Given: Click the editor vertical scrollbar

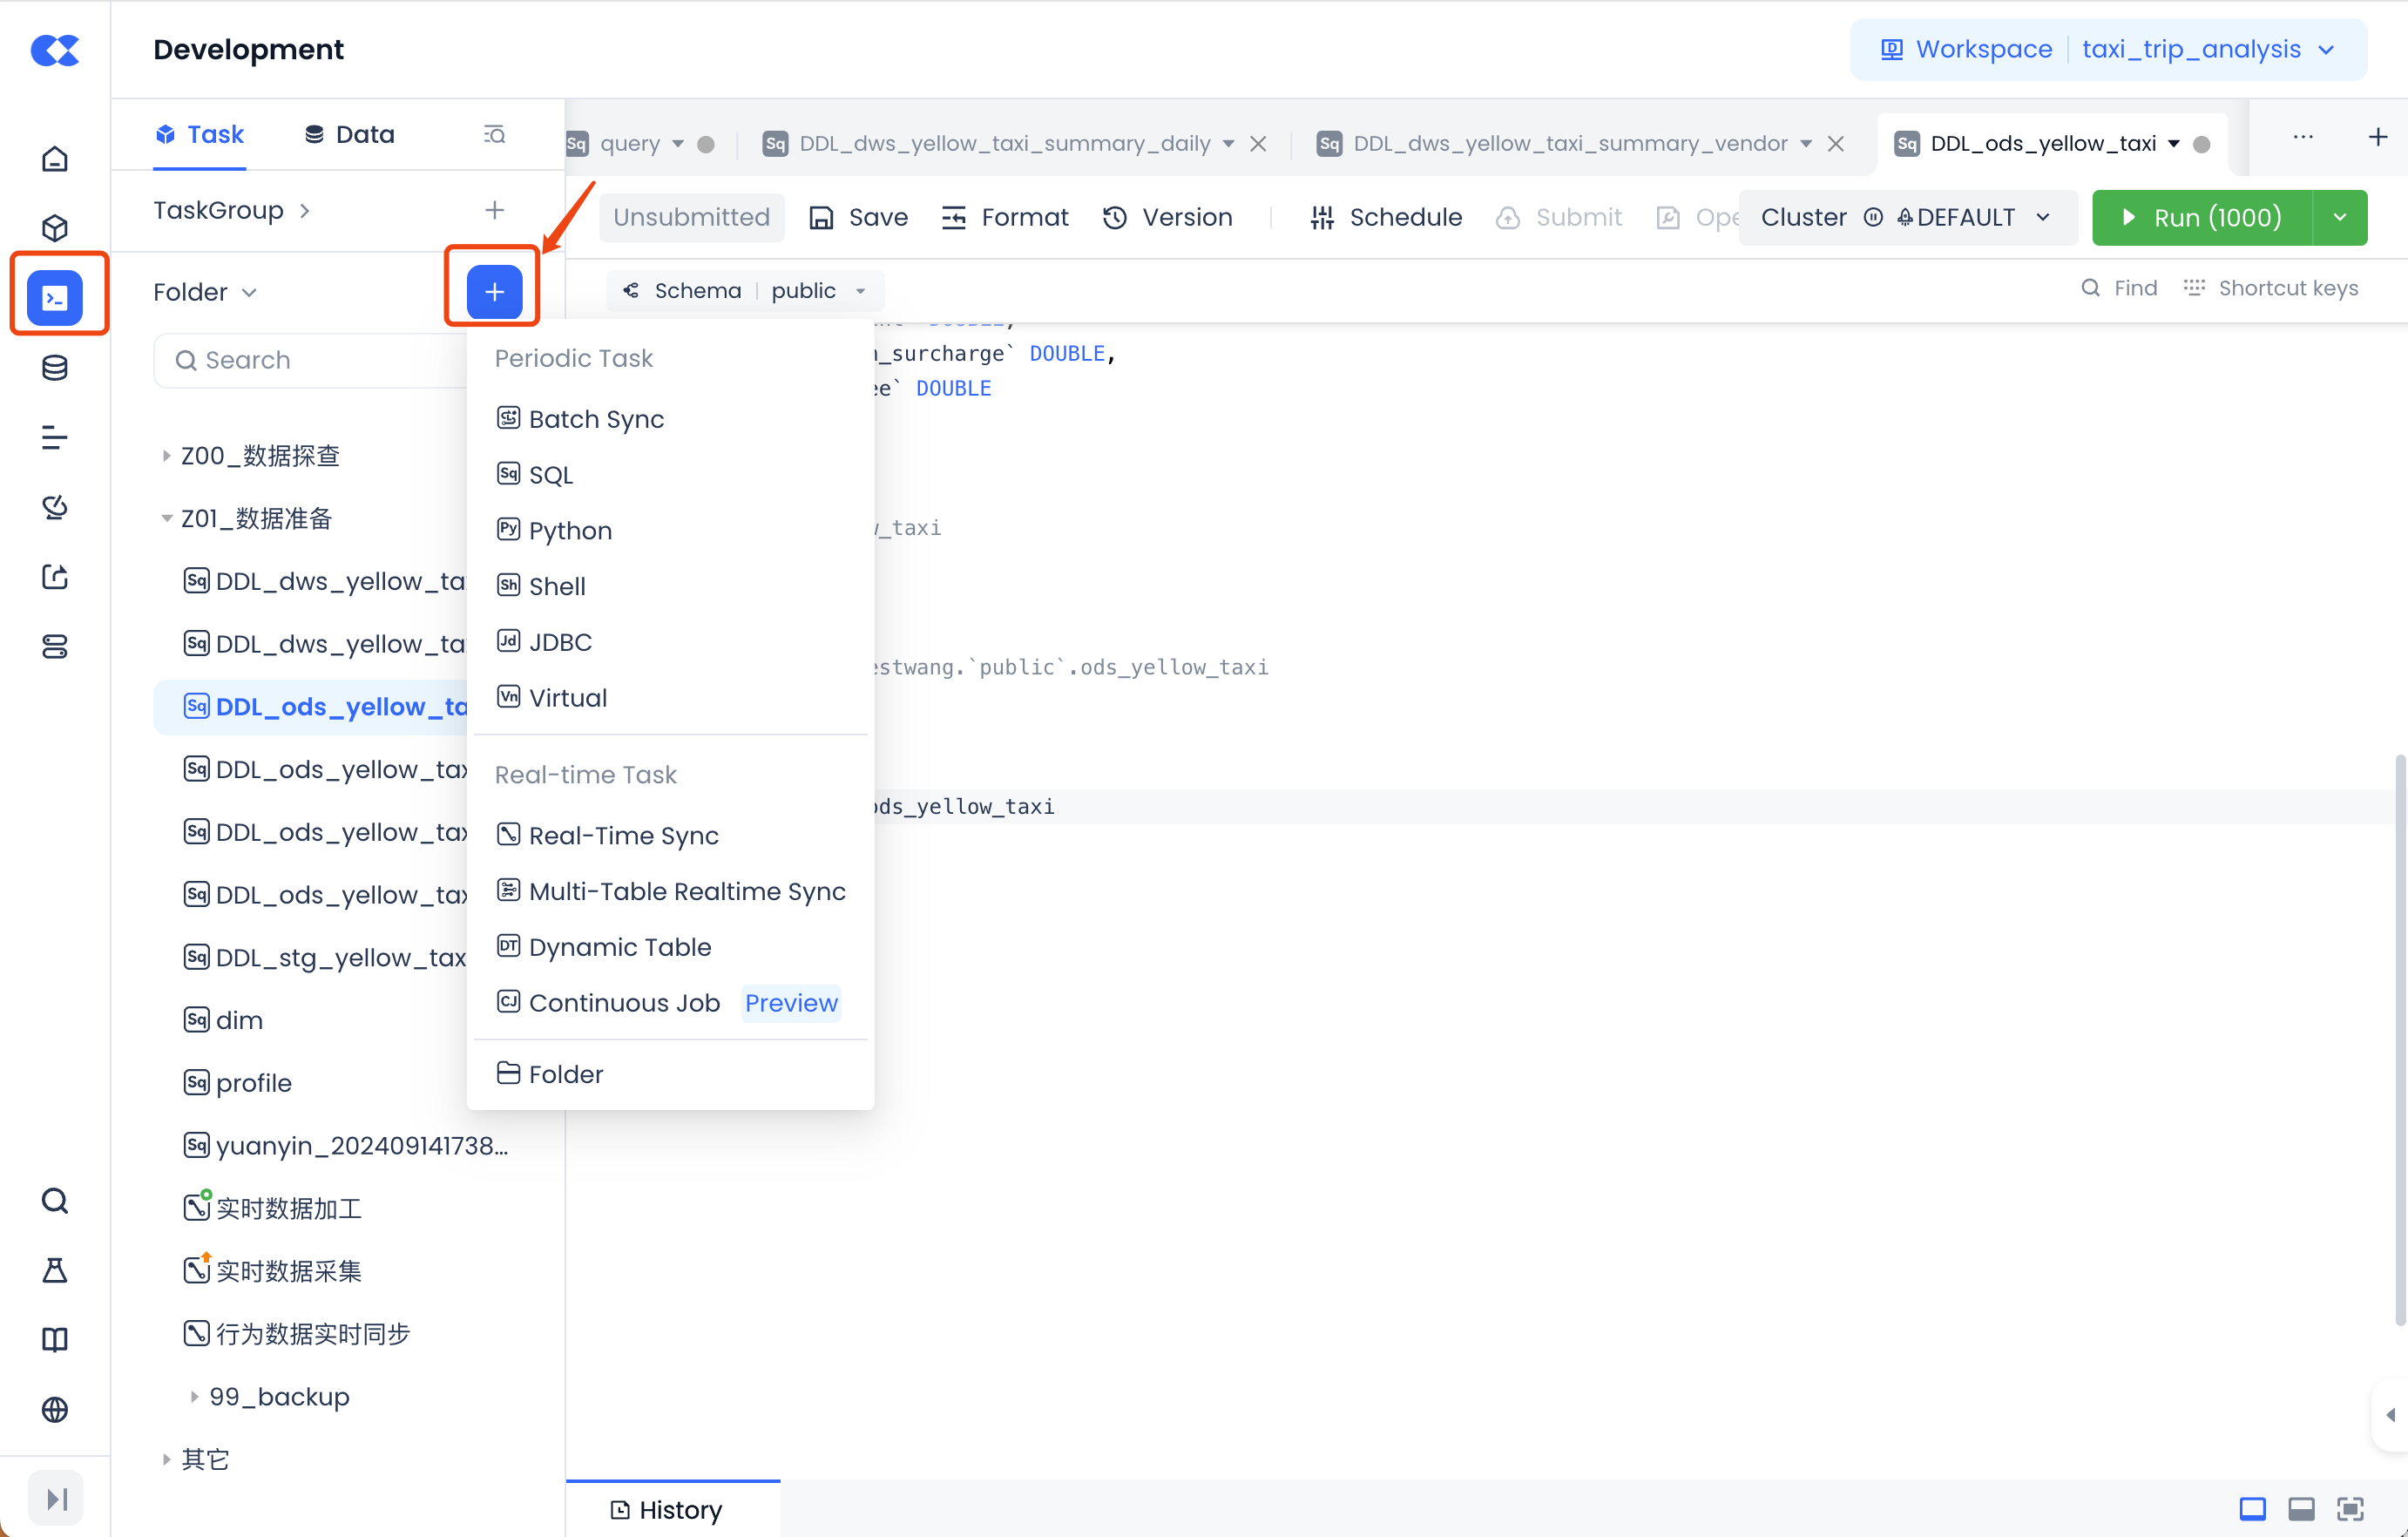Looking at the screenshot, I should tap(2398, 1040).
